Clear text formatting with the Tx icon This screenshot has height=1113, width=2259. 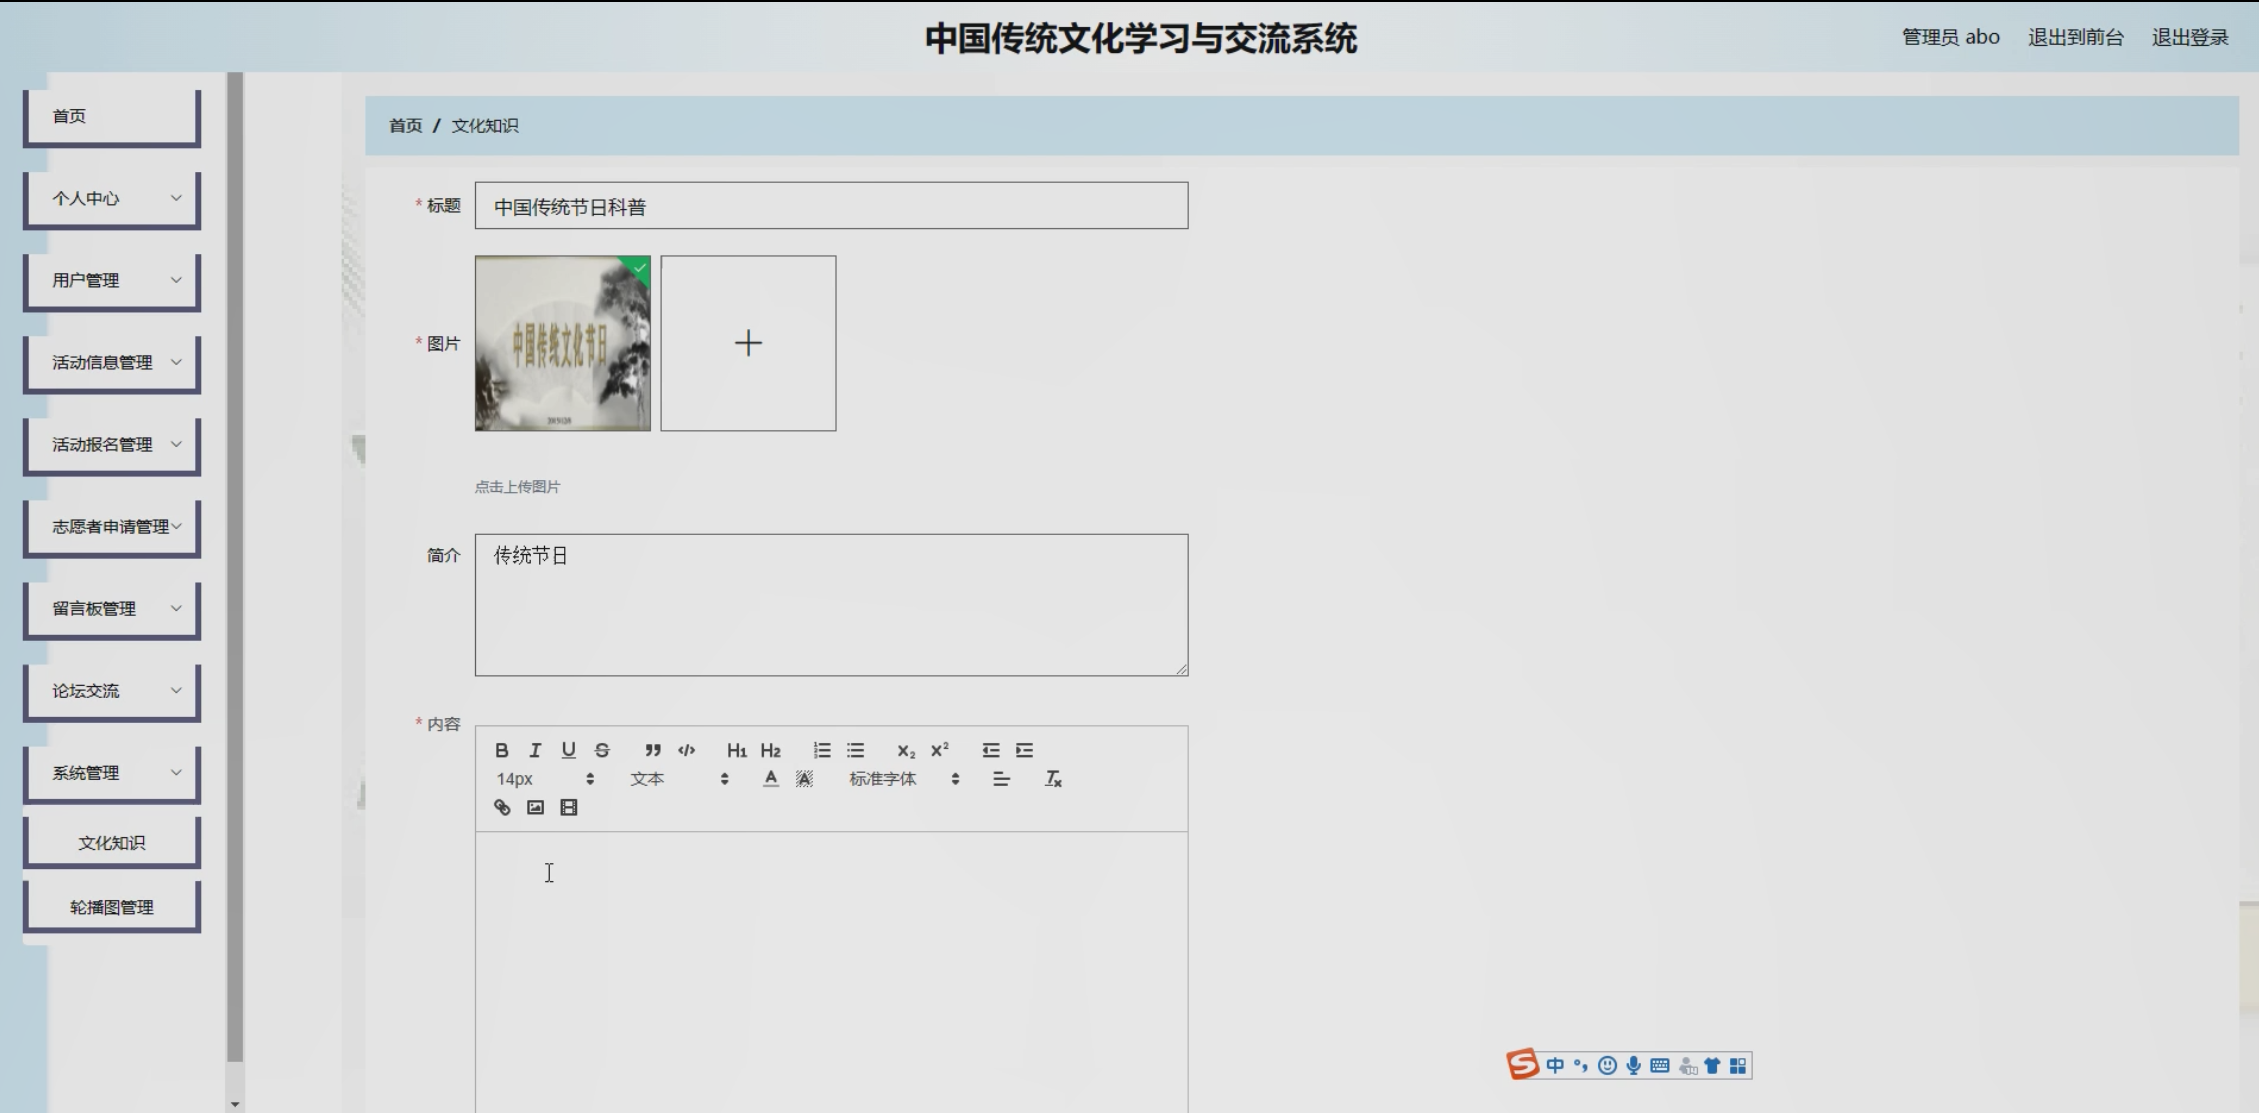[x=1053, y=779]
